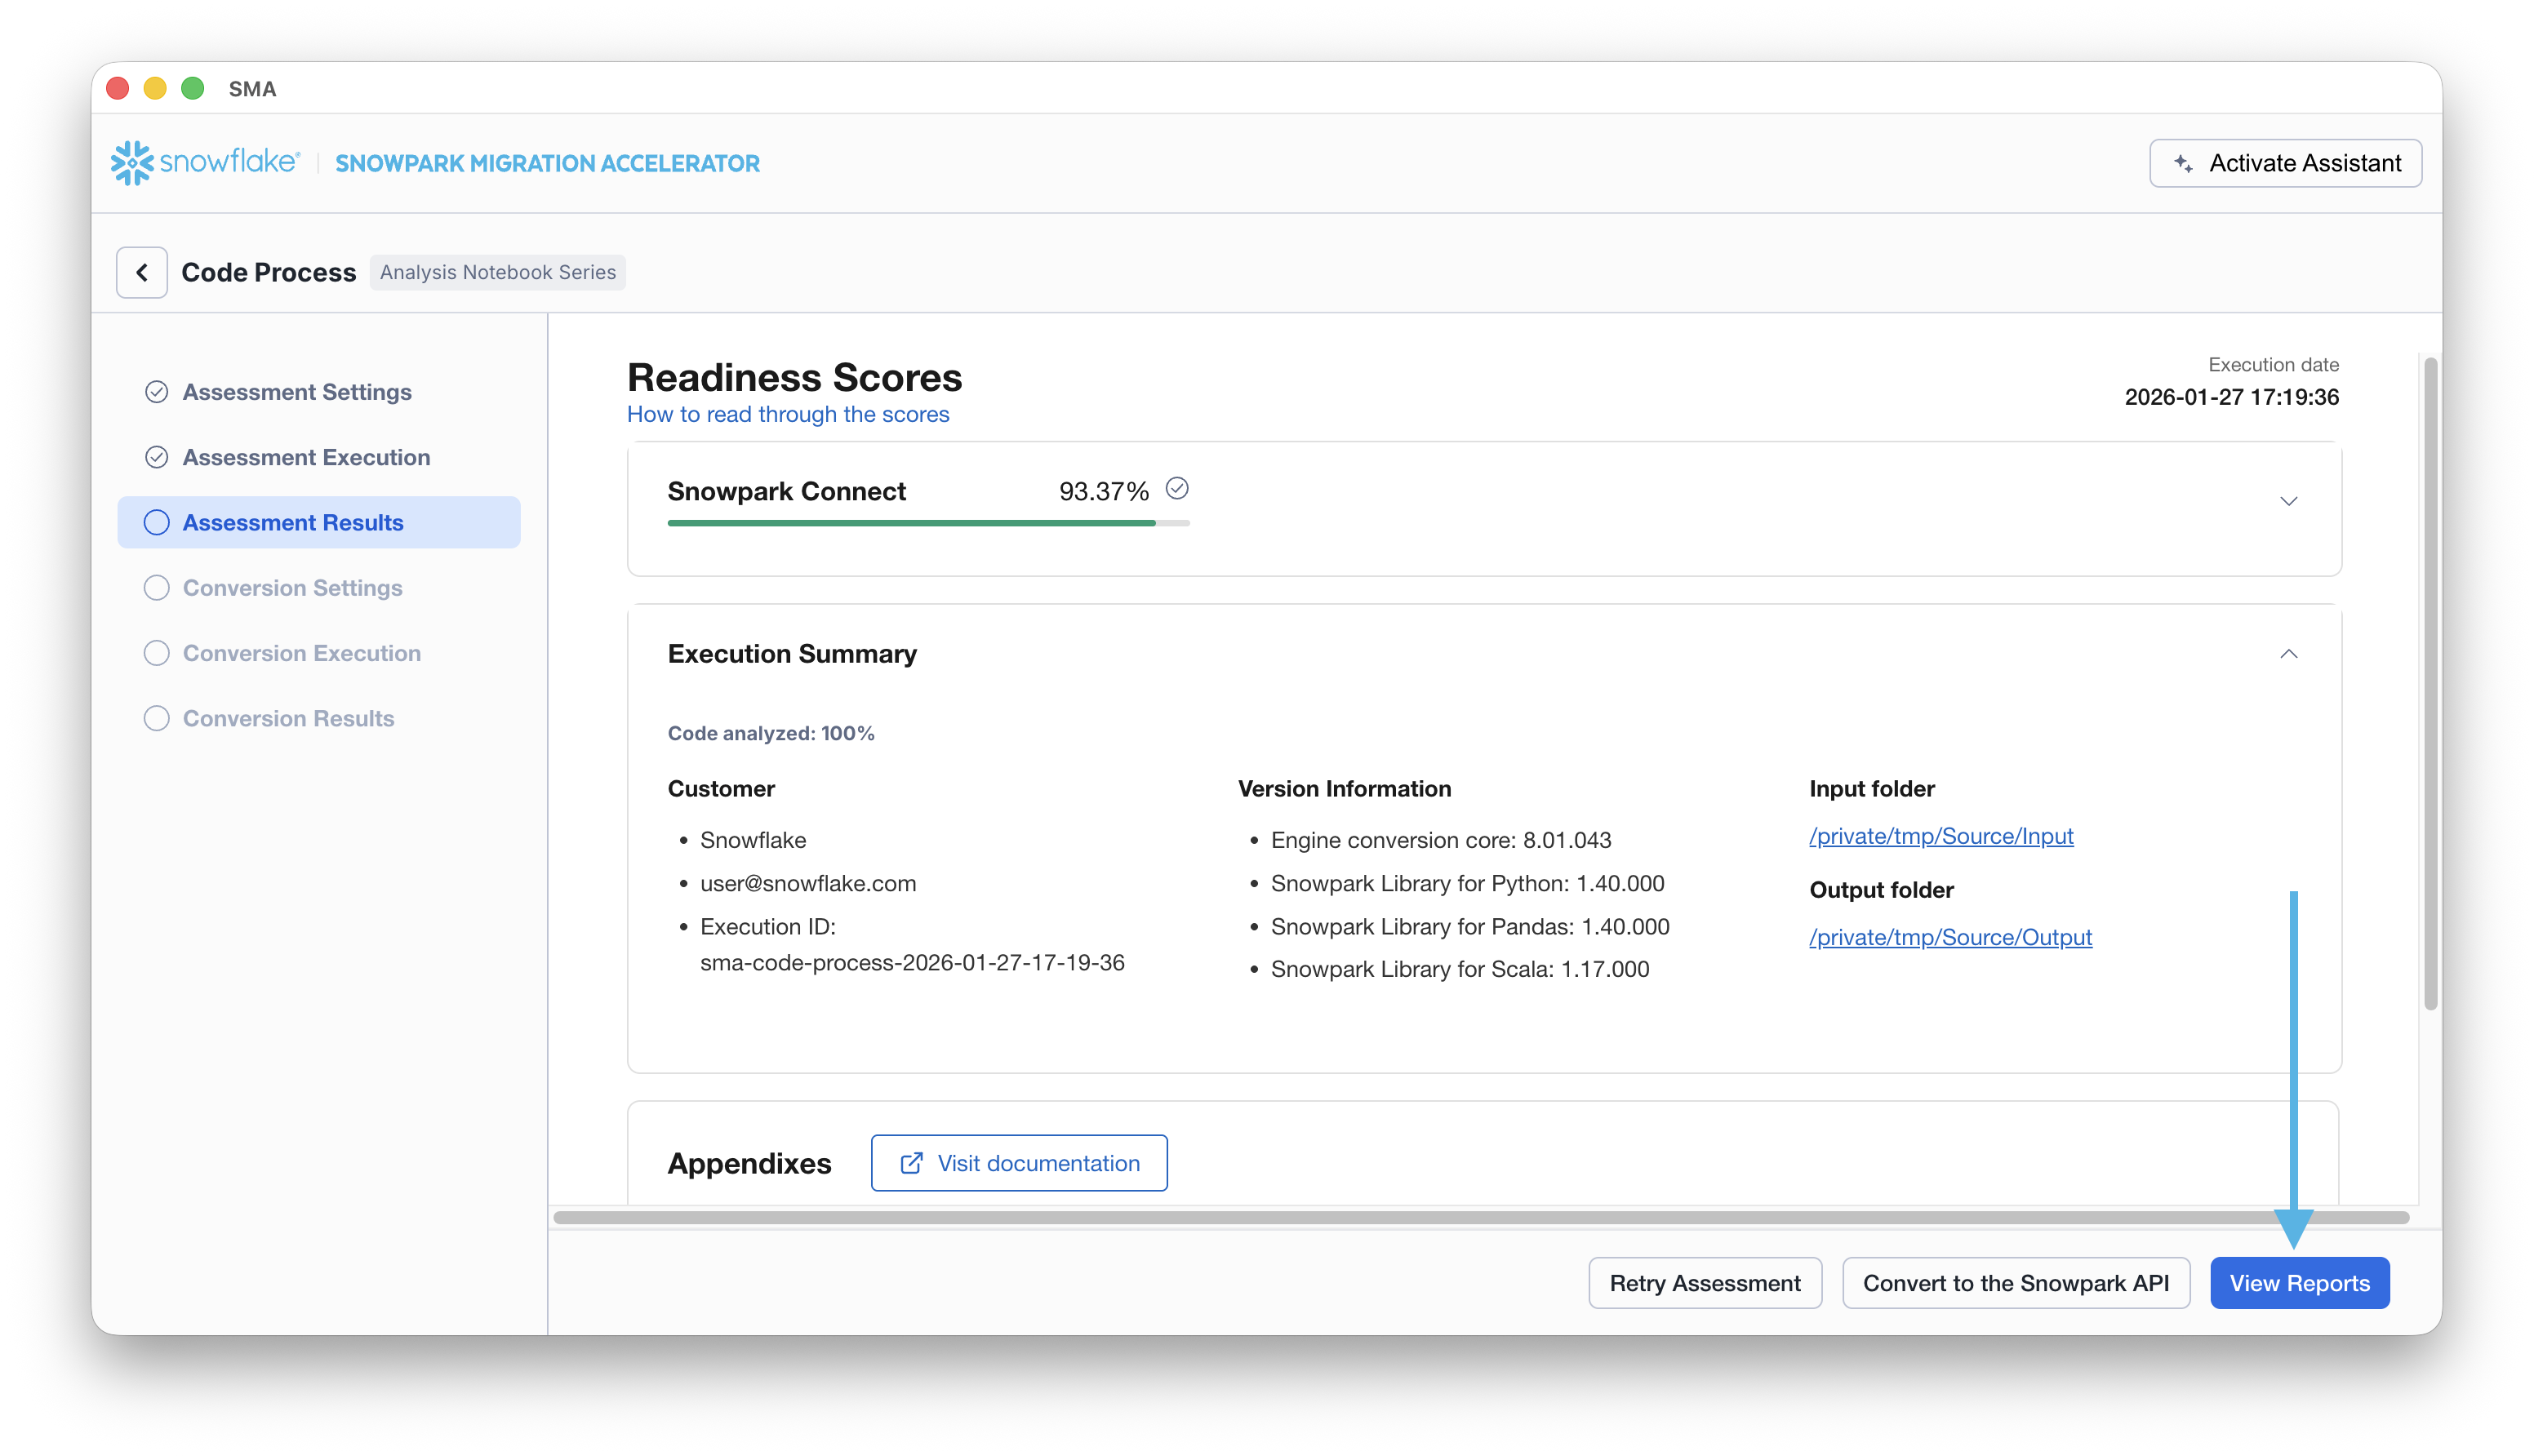Expand the Snowpark Connect score card
The image size is (2534, 1456).
2288,501
